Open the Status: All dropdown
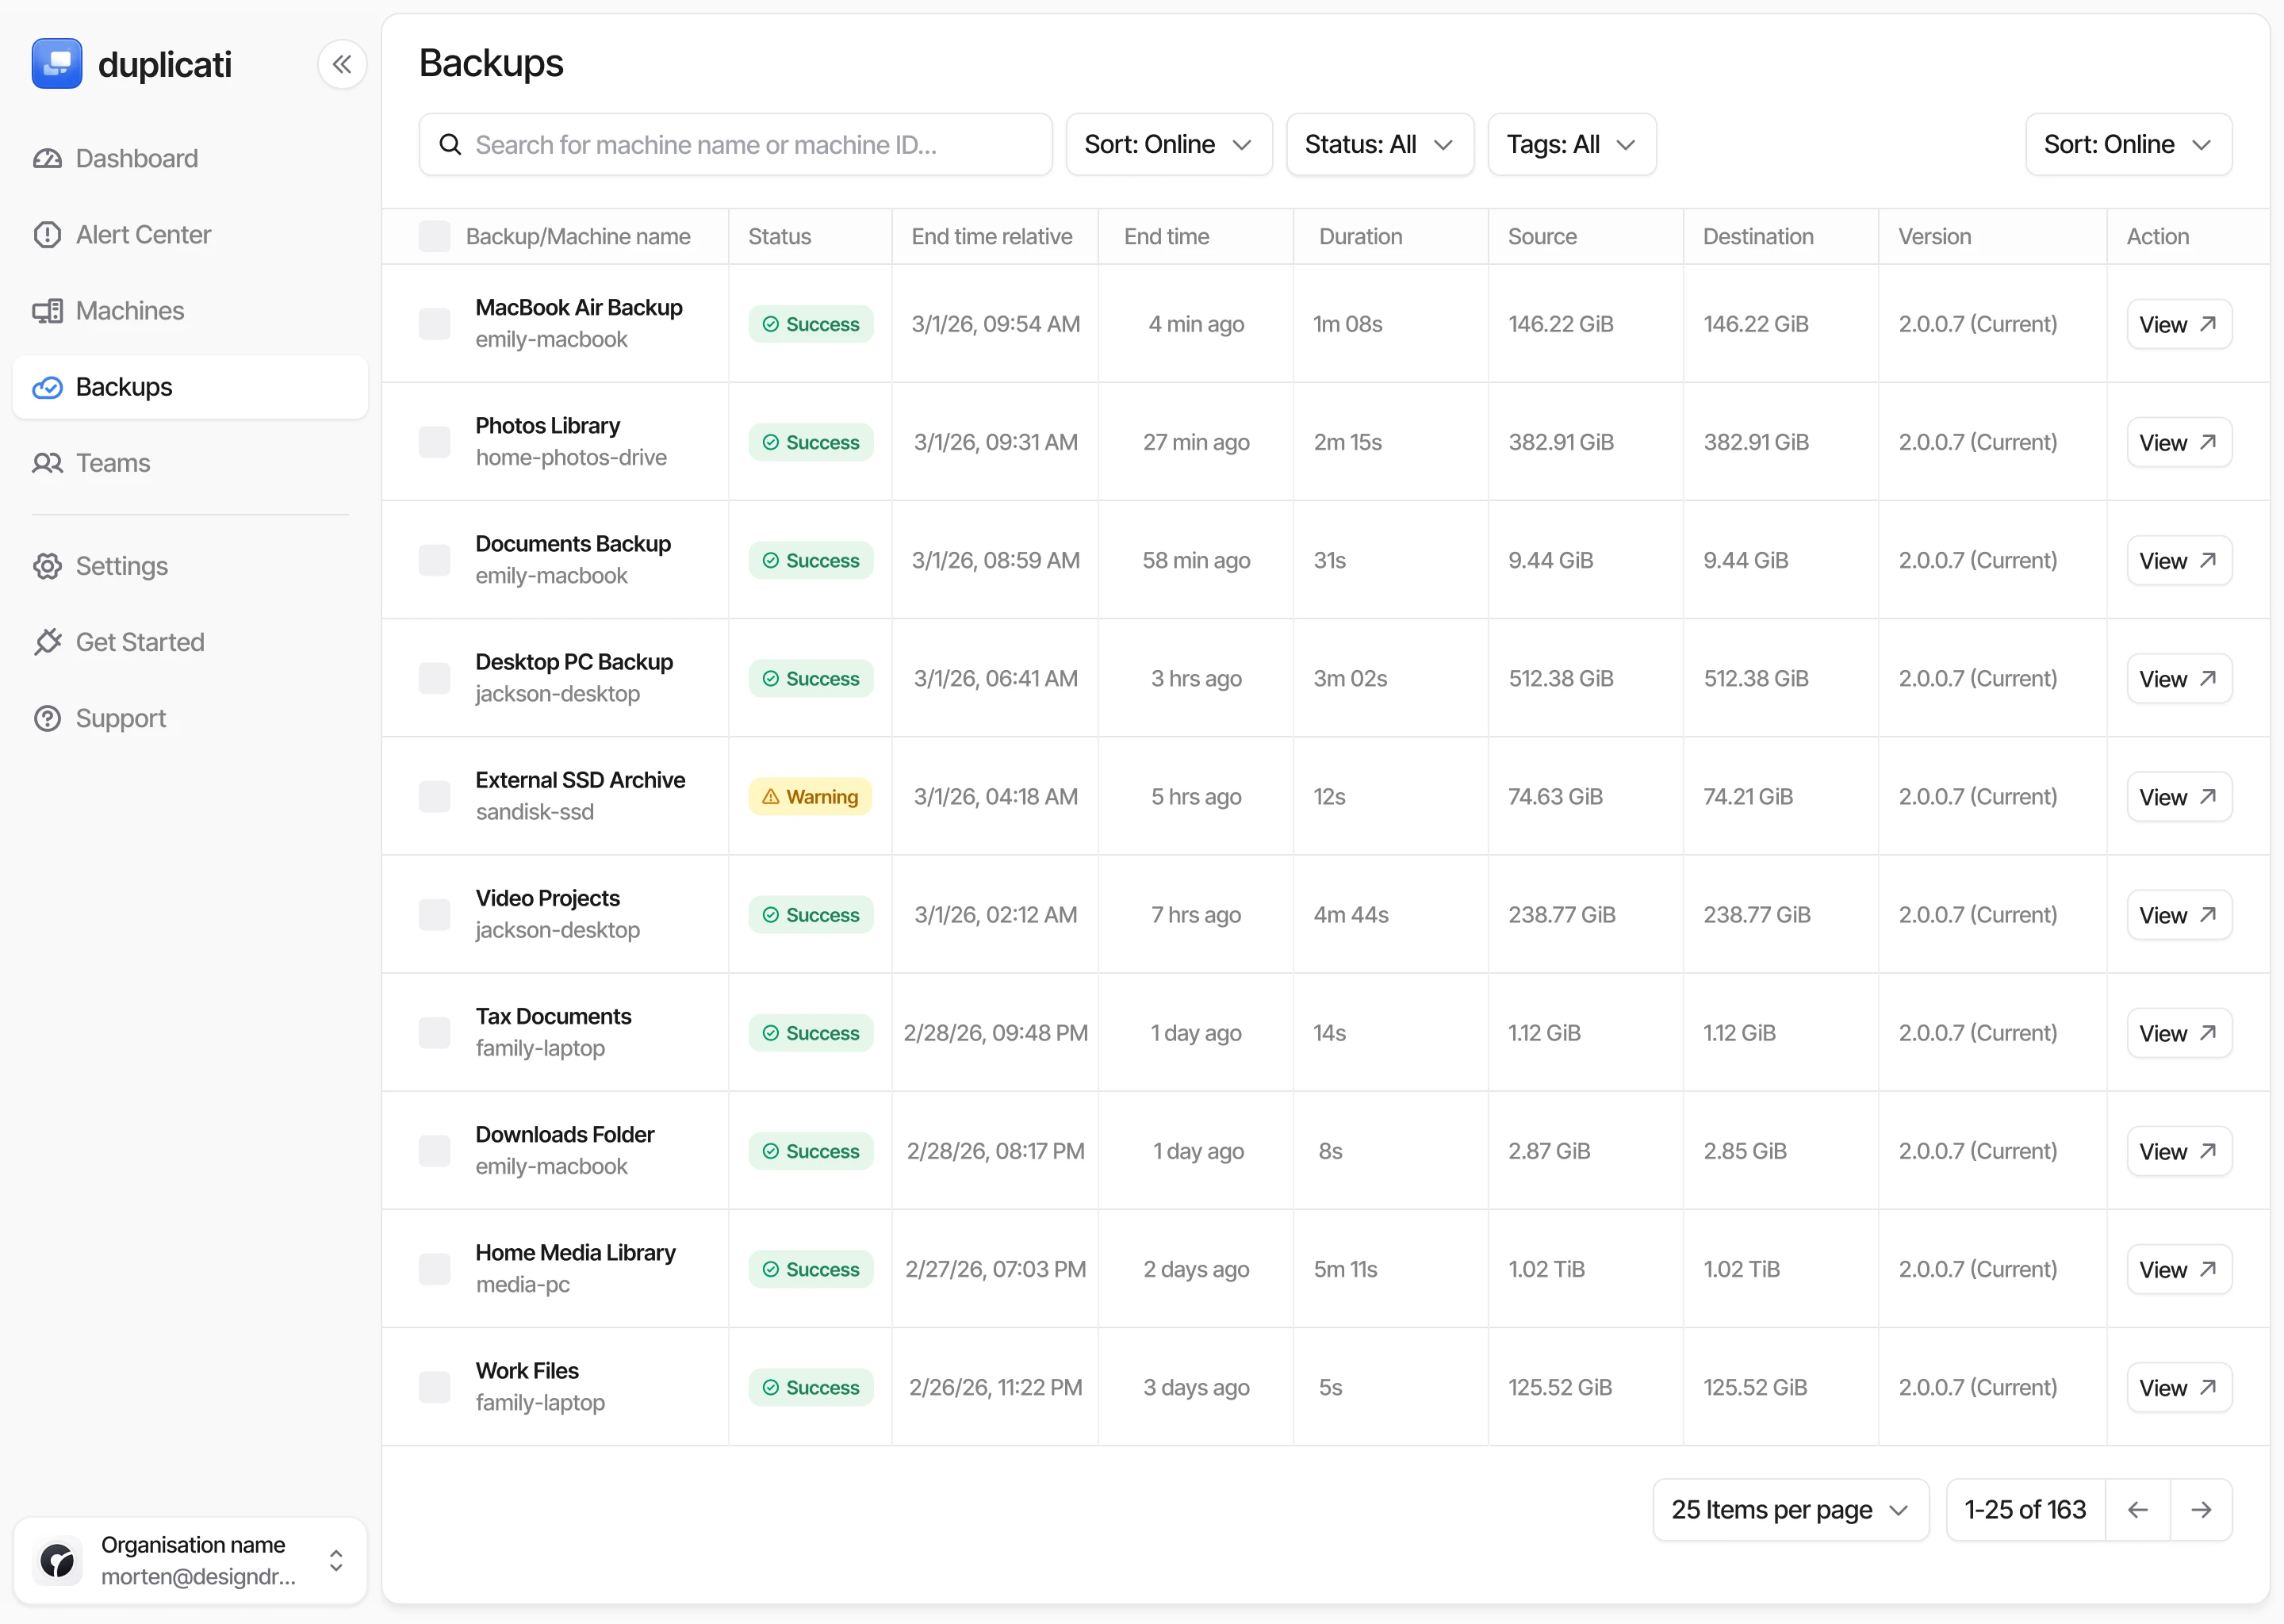 pyautogui.click(x=1379, y=145)
